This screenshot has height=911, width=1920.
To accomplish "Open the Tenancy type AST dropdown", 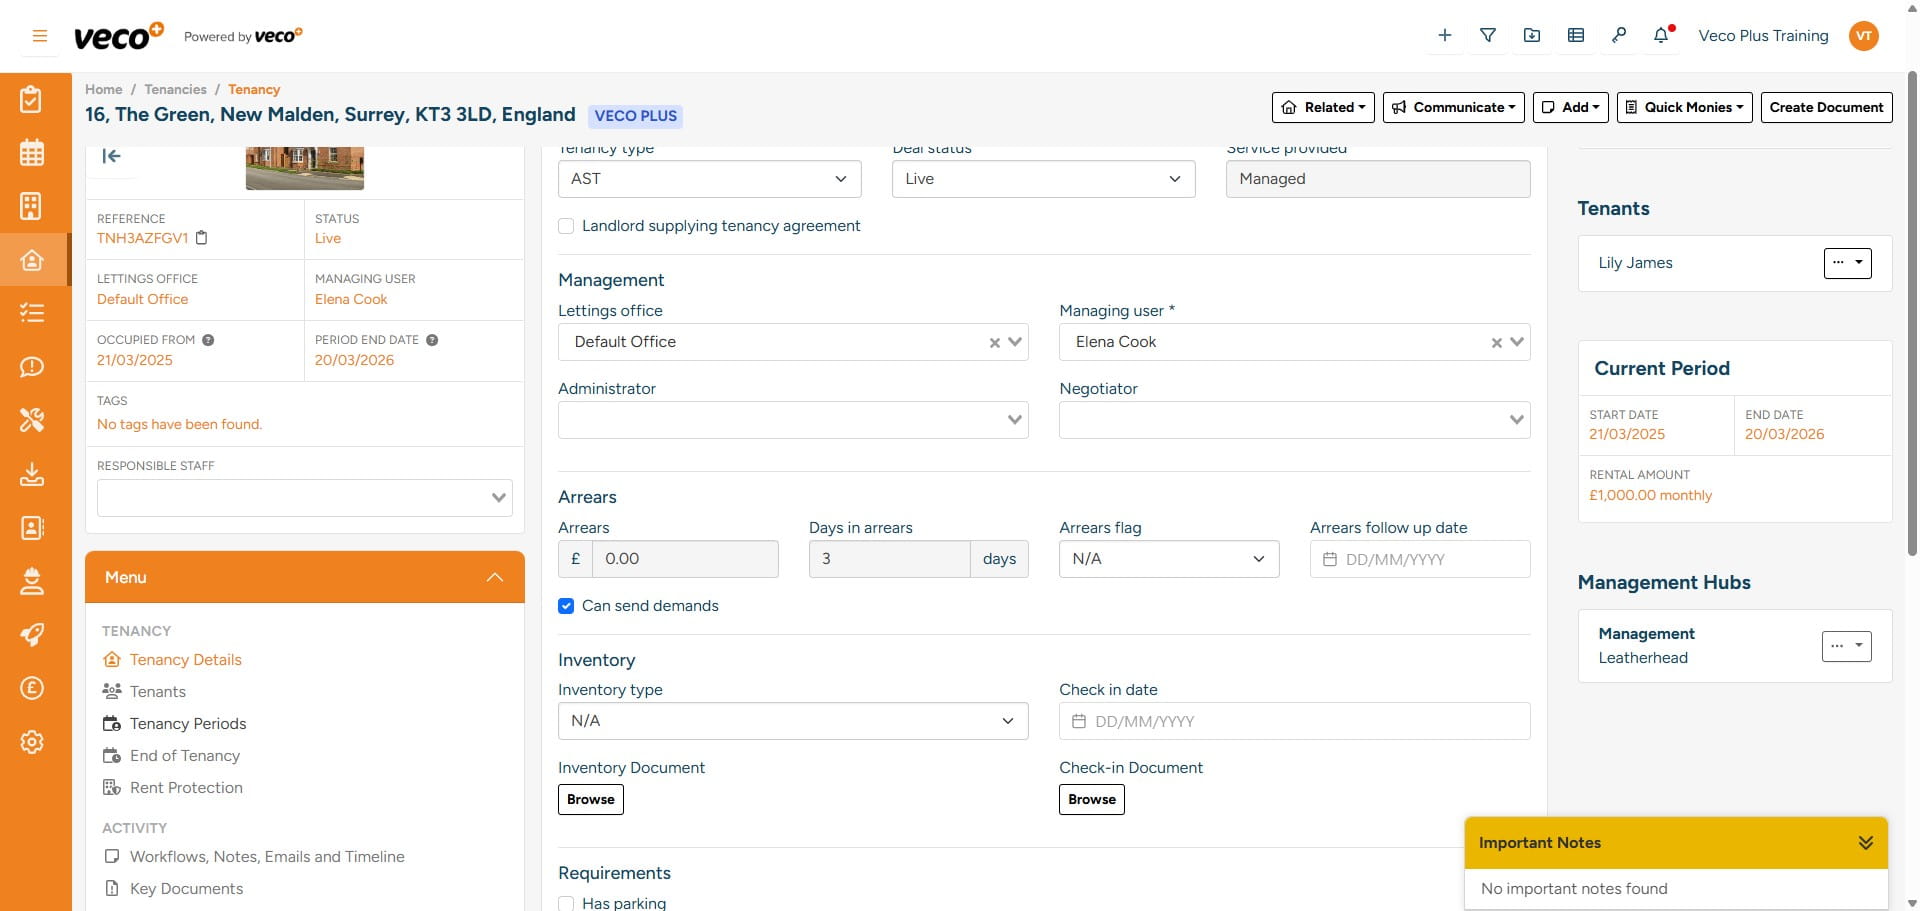I will tap(709, 179).
